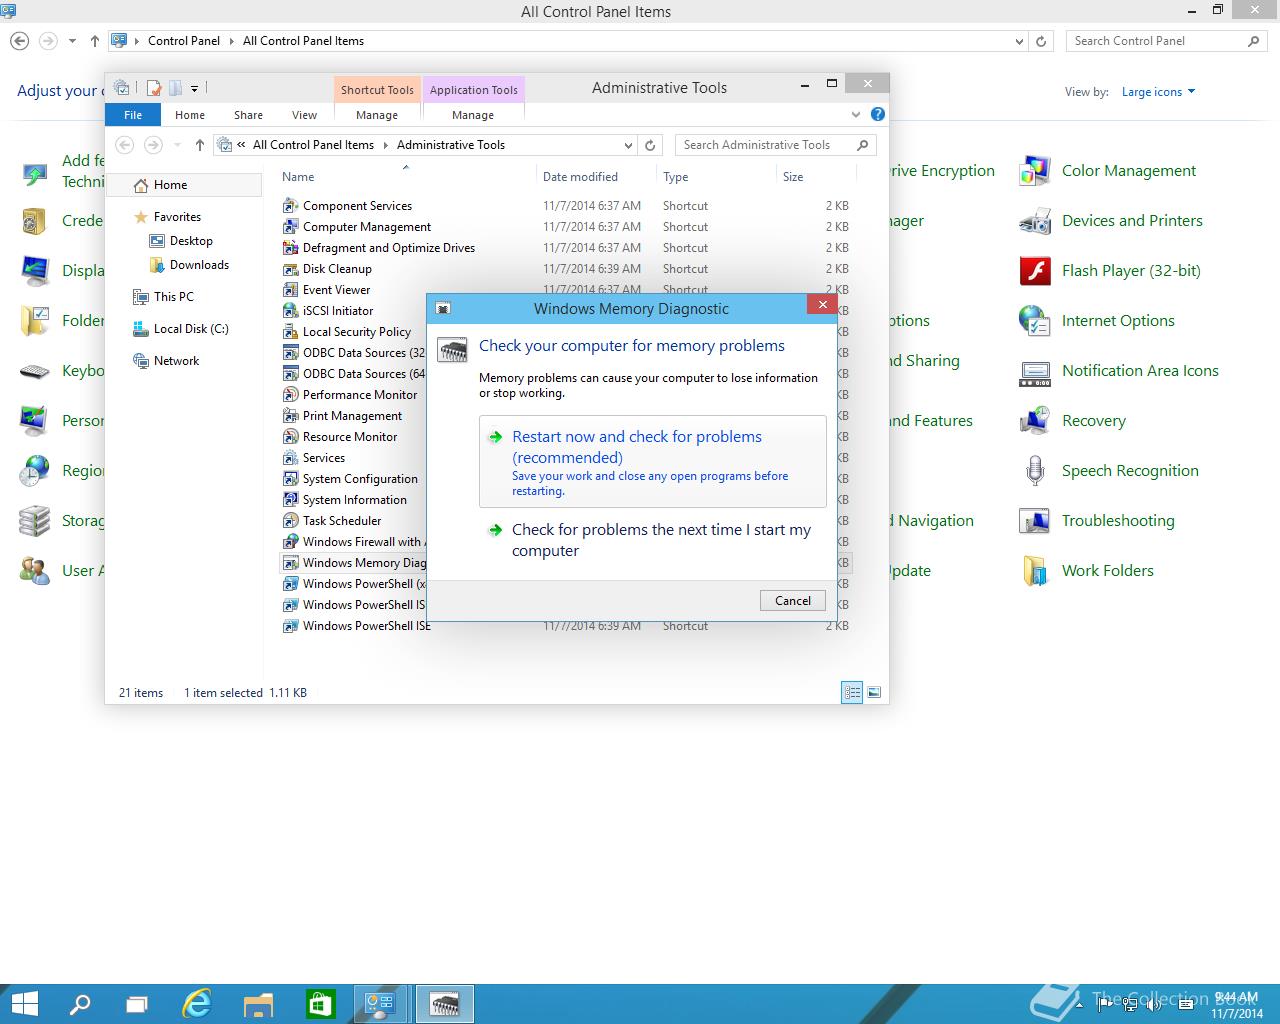This screenshot has height=1024, width=1280.
Task: Click the iSCSI Initiator shortcut icon
Action: pos(290,311)
